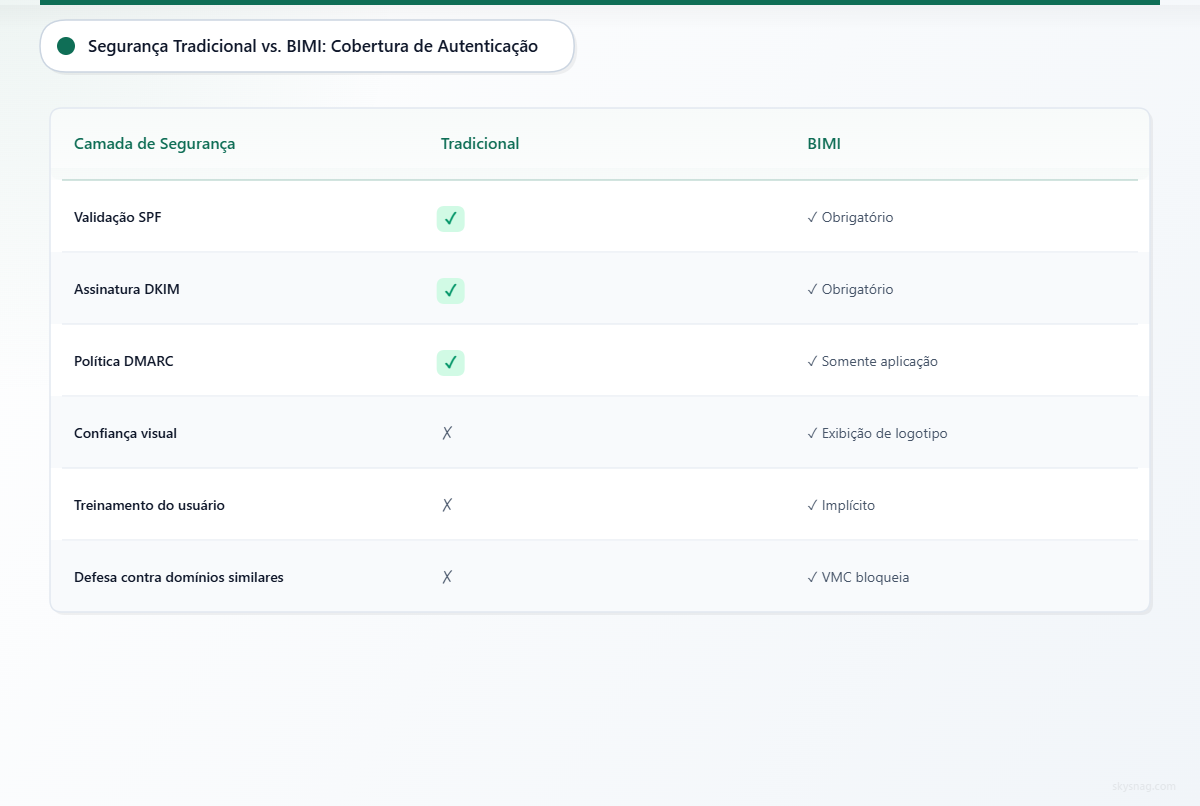Click the X mark in Defesa contra domínios row

447,577
